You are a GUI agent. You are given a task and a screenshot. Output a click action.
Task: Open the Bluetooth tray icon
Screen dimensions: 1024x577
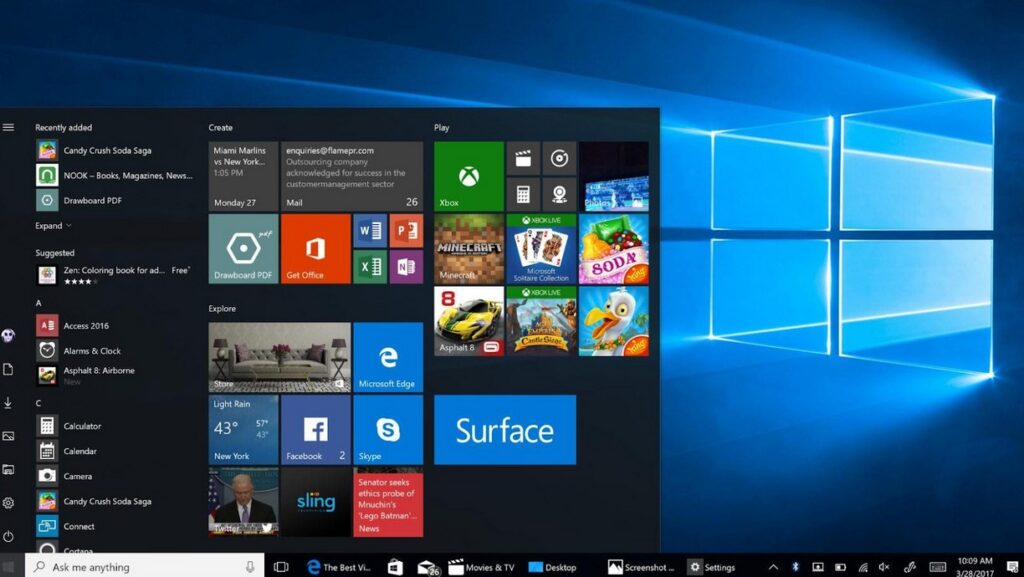[795, 567]
